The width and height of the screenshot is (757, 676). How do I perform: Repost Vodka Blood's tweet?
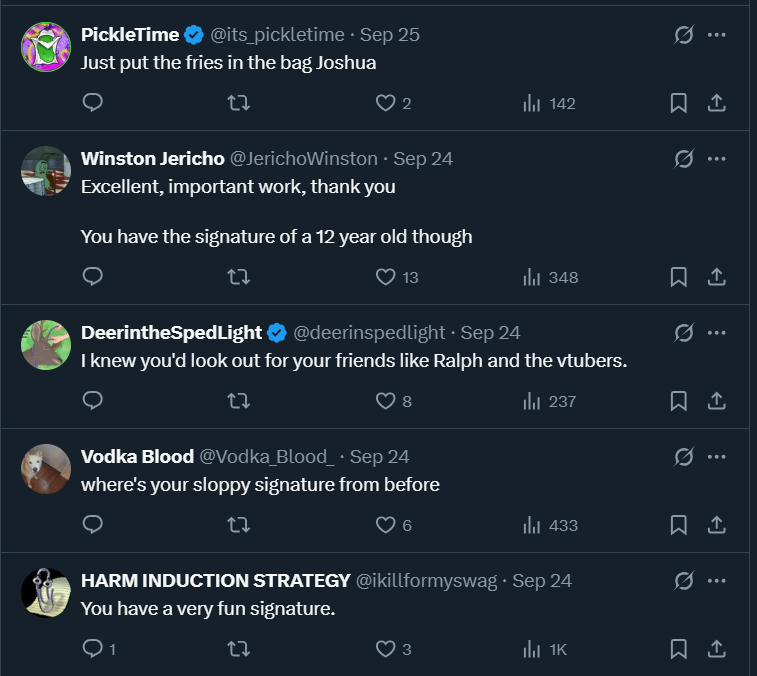(x=239, y=525)
